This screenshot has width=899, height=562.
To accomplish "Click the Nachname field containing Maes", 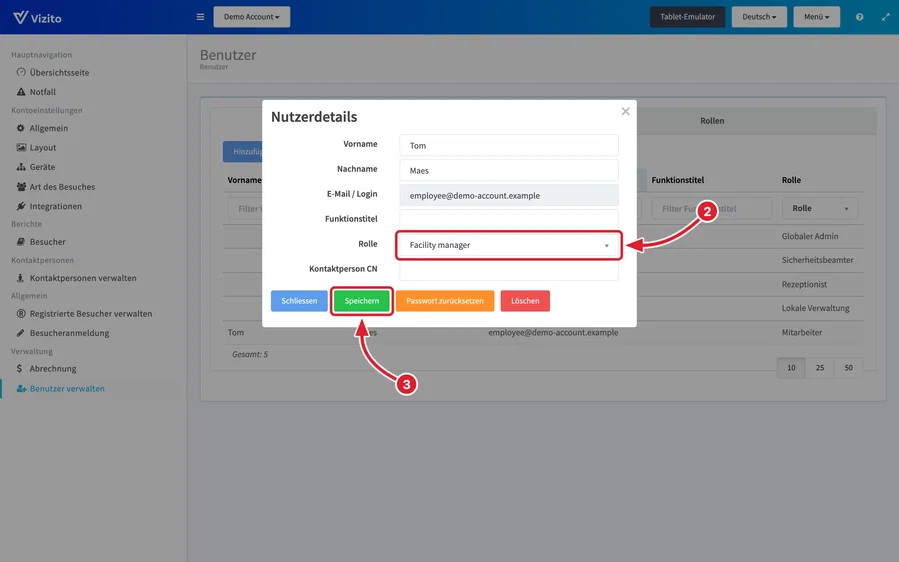I will tap(509, 170).
